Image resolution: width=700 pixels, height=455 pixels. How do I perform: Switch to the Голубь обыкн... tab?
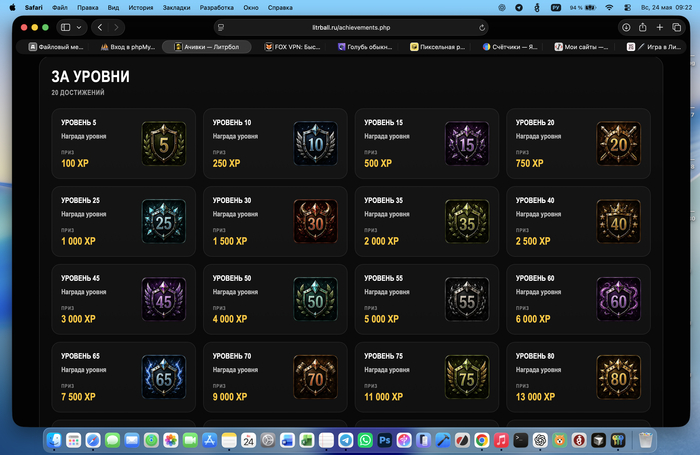[365, 47]
